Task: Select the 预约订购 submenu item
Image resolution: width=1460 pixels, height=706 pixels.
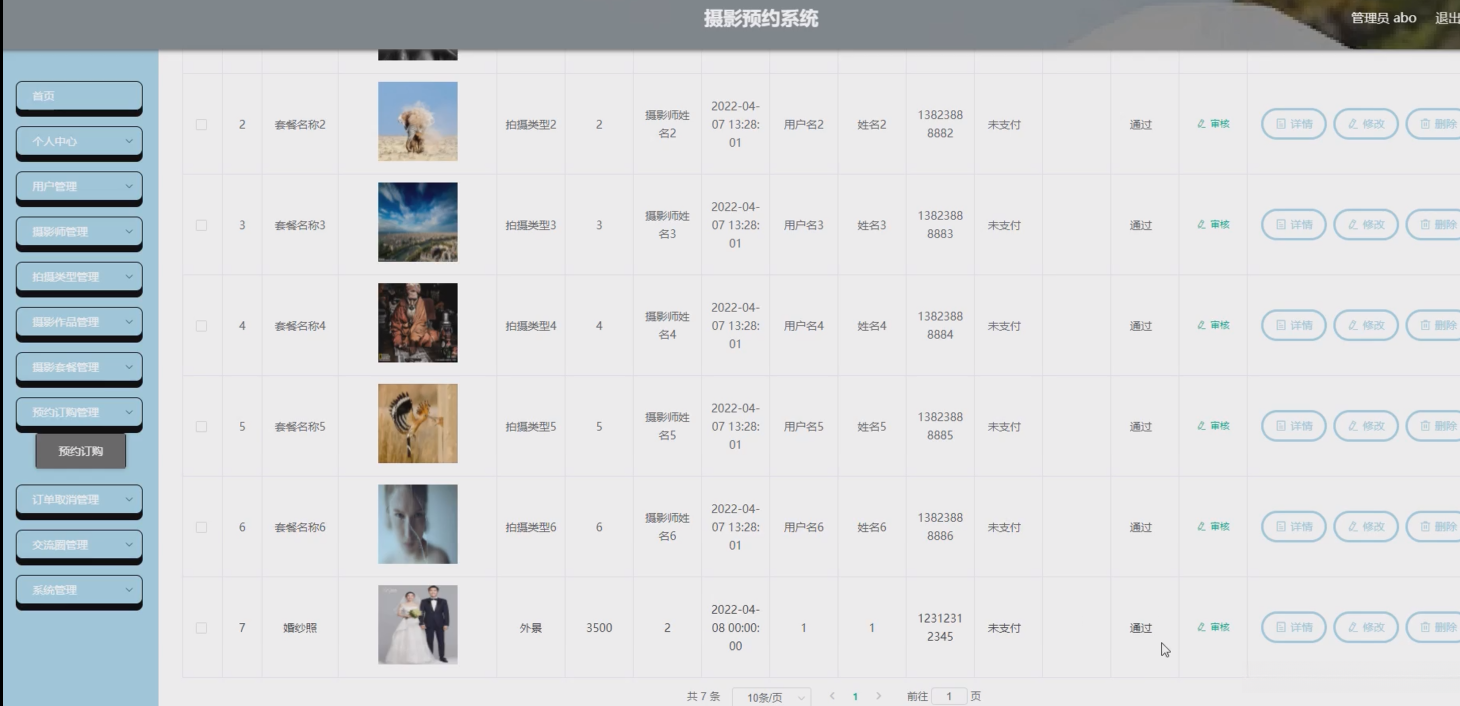Action: point(81,451)
